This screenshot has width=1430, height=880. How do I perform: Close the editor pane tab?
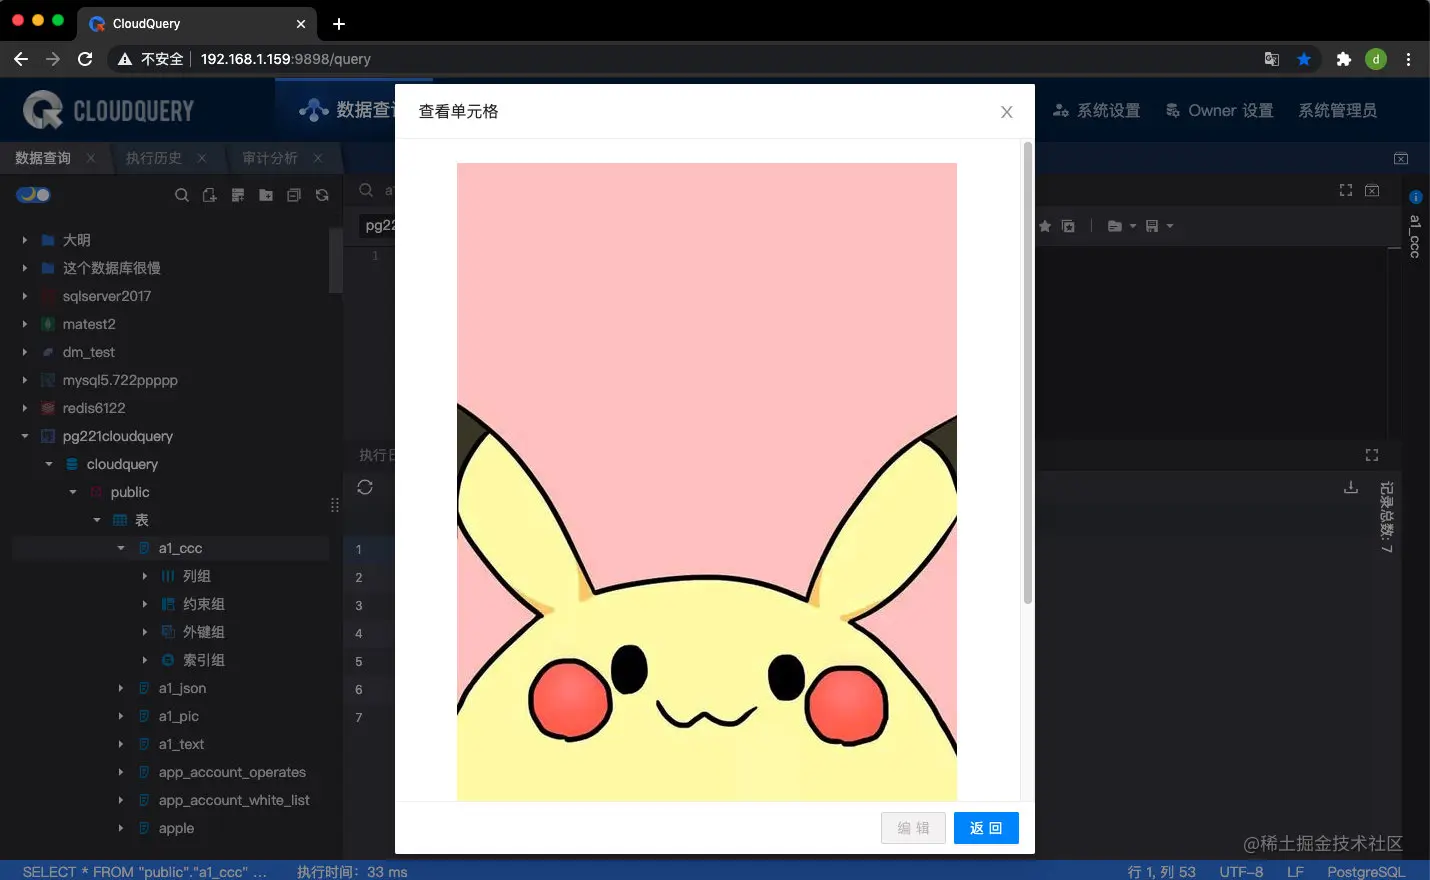[1372, 190]
